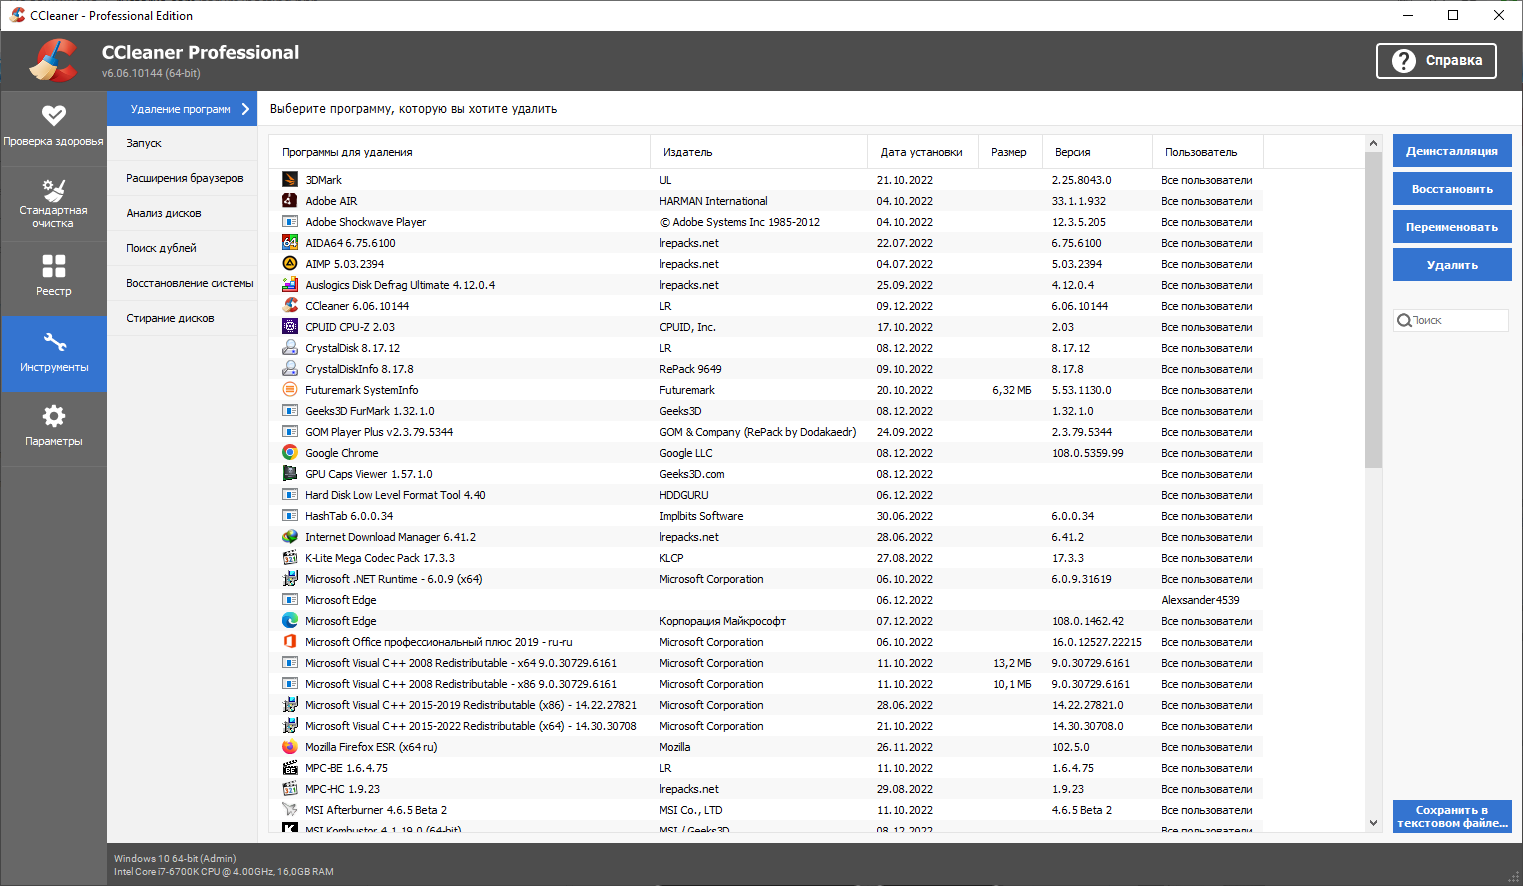Screen dimensions: 1523x886
Task: Sort list by install date column header
Action: [921, 152]
